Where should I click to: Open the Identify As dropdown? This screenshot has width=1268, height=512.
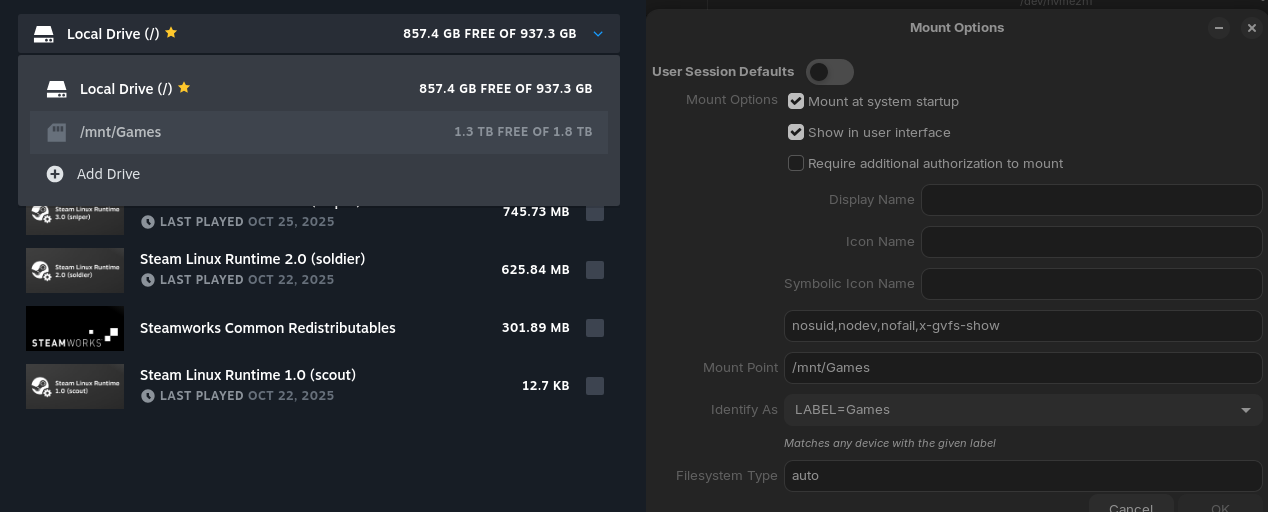click(x=1021, y=410)
